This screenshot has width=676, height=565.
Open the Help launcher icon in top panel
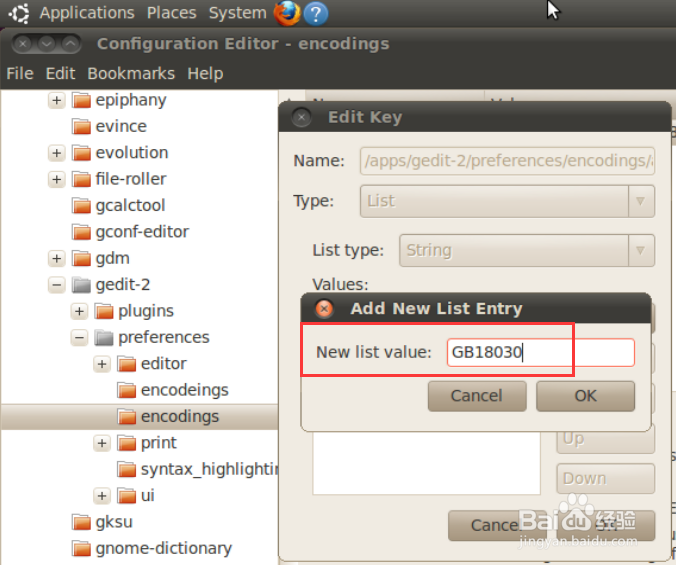pos(316,13)
